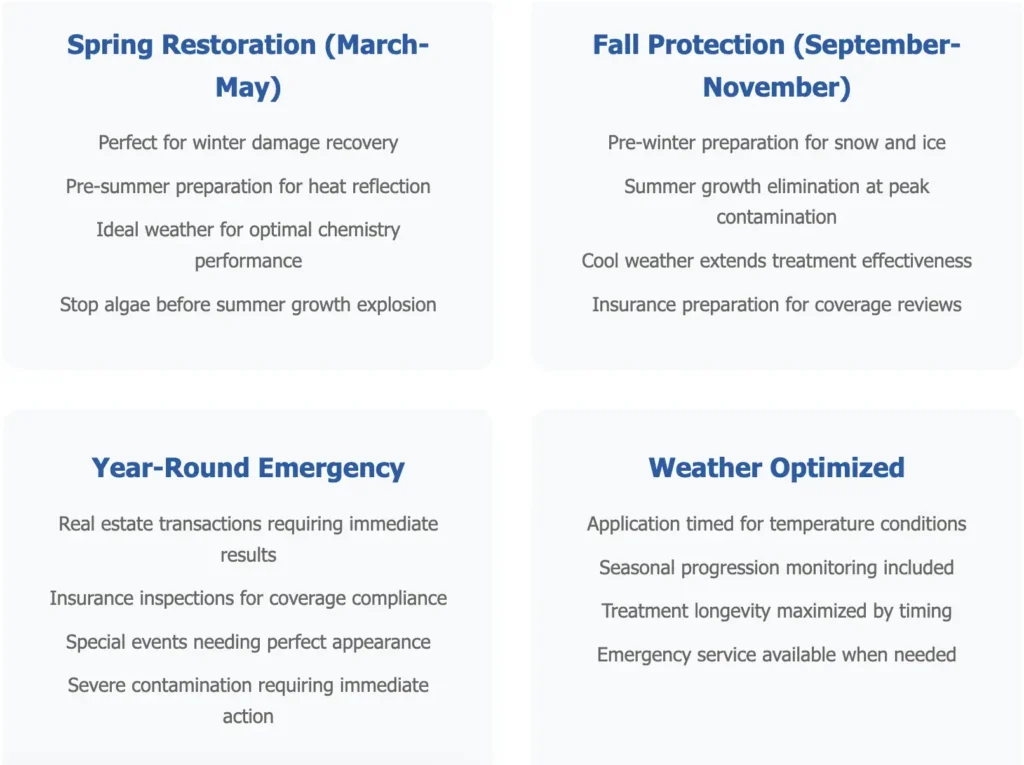This screenshot has width=1024, height=765.
Task: Select the Year-Round Emergency heading
Action: click(x=248, y=468)
